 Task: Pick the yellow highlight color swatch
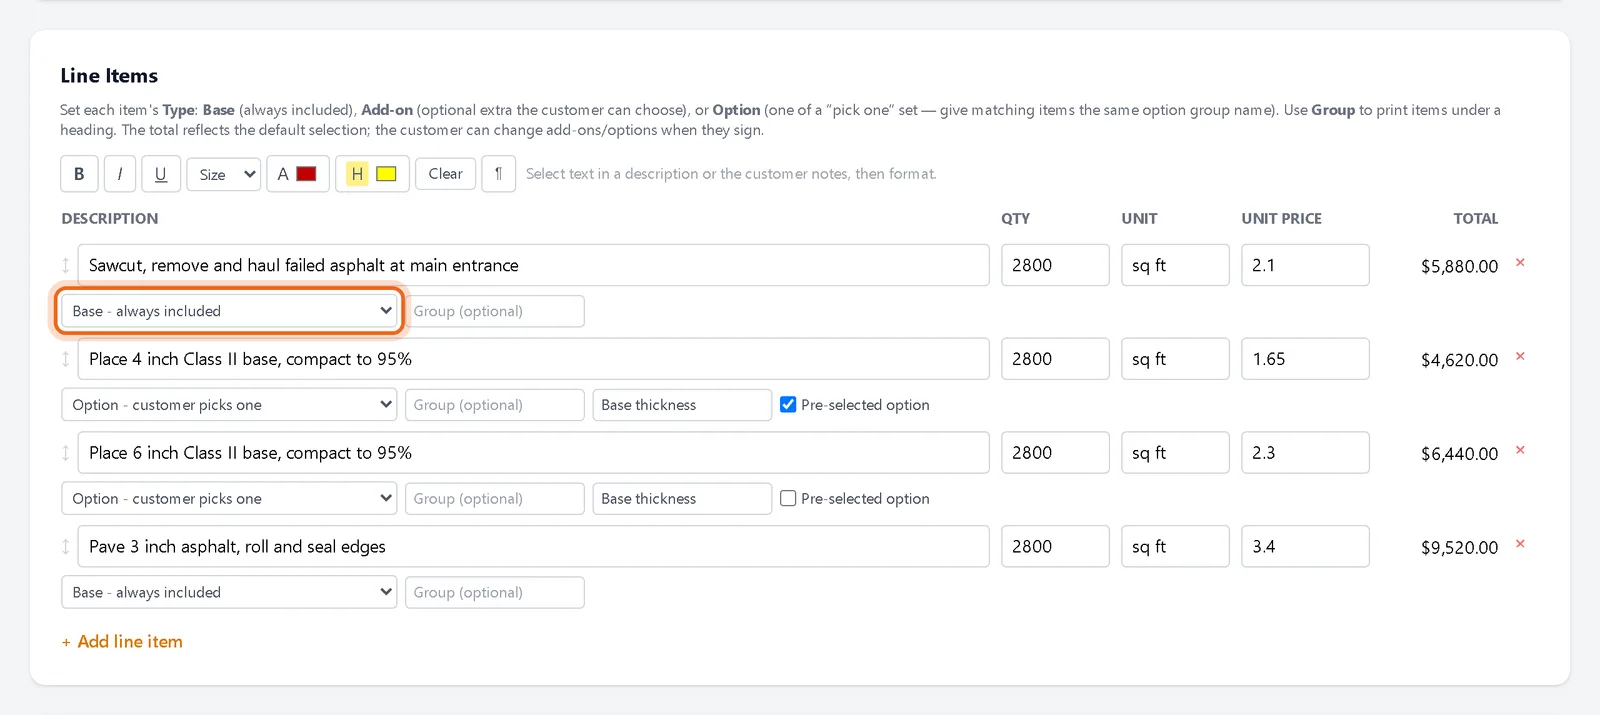pyautogui.click(x=386, y=174)
